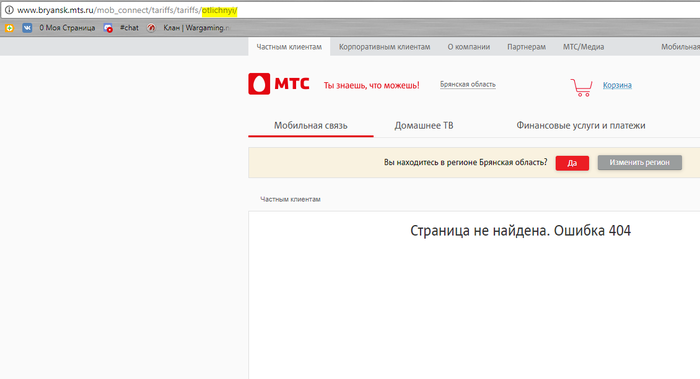Viewport: 700px width, 379px height.
Task: Open the orange first bookmark icon
Action: [9, 28]
